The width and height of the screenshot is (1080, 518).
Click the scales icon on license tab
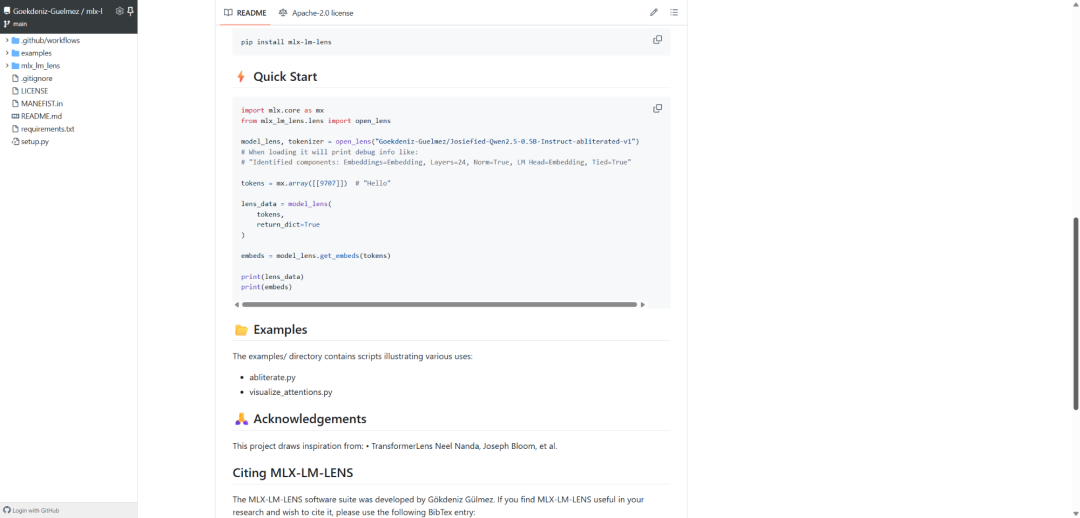click(x=283, y=12)
